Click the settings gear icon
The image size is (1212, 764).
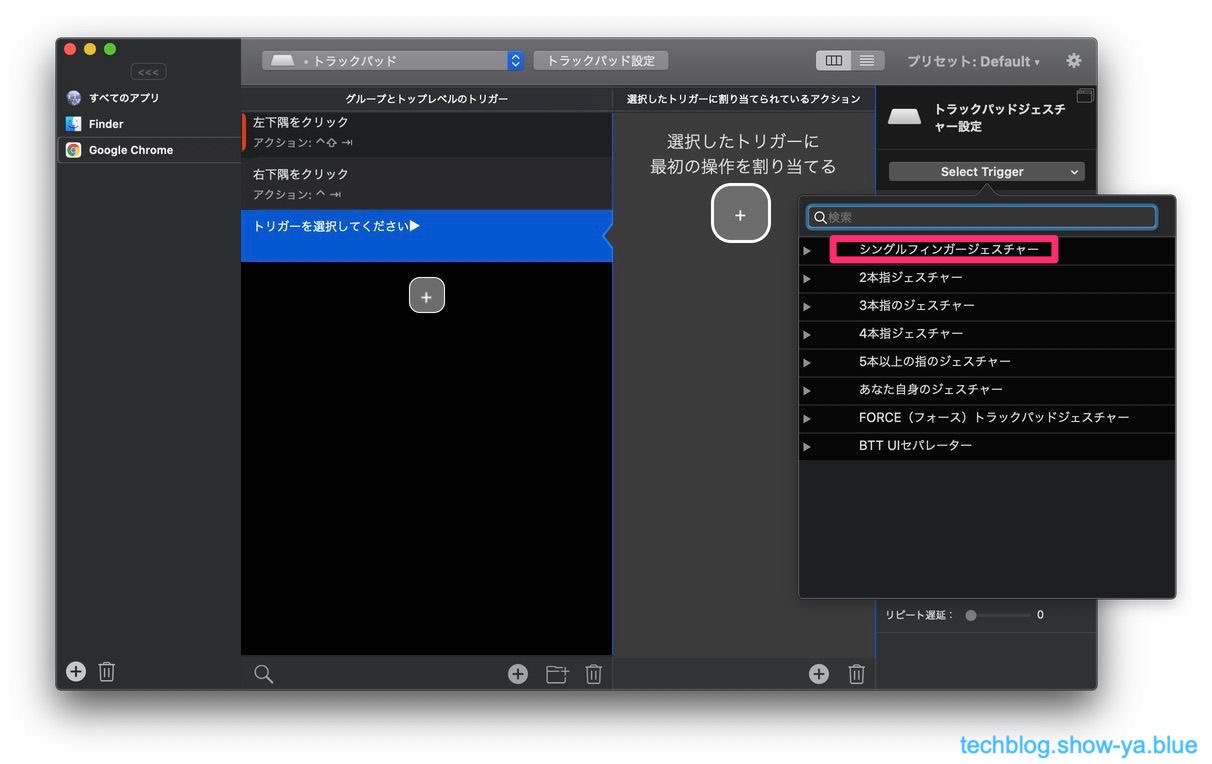(x=1073, y=61)
